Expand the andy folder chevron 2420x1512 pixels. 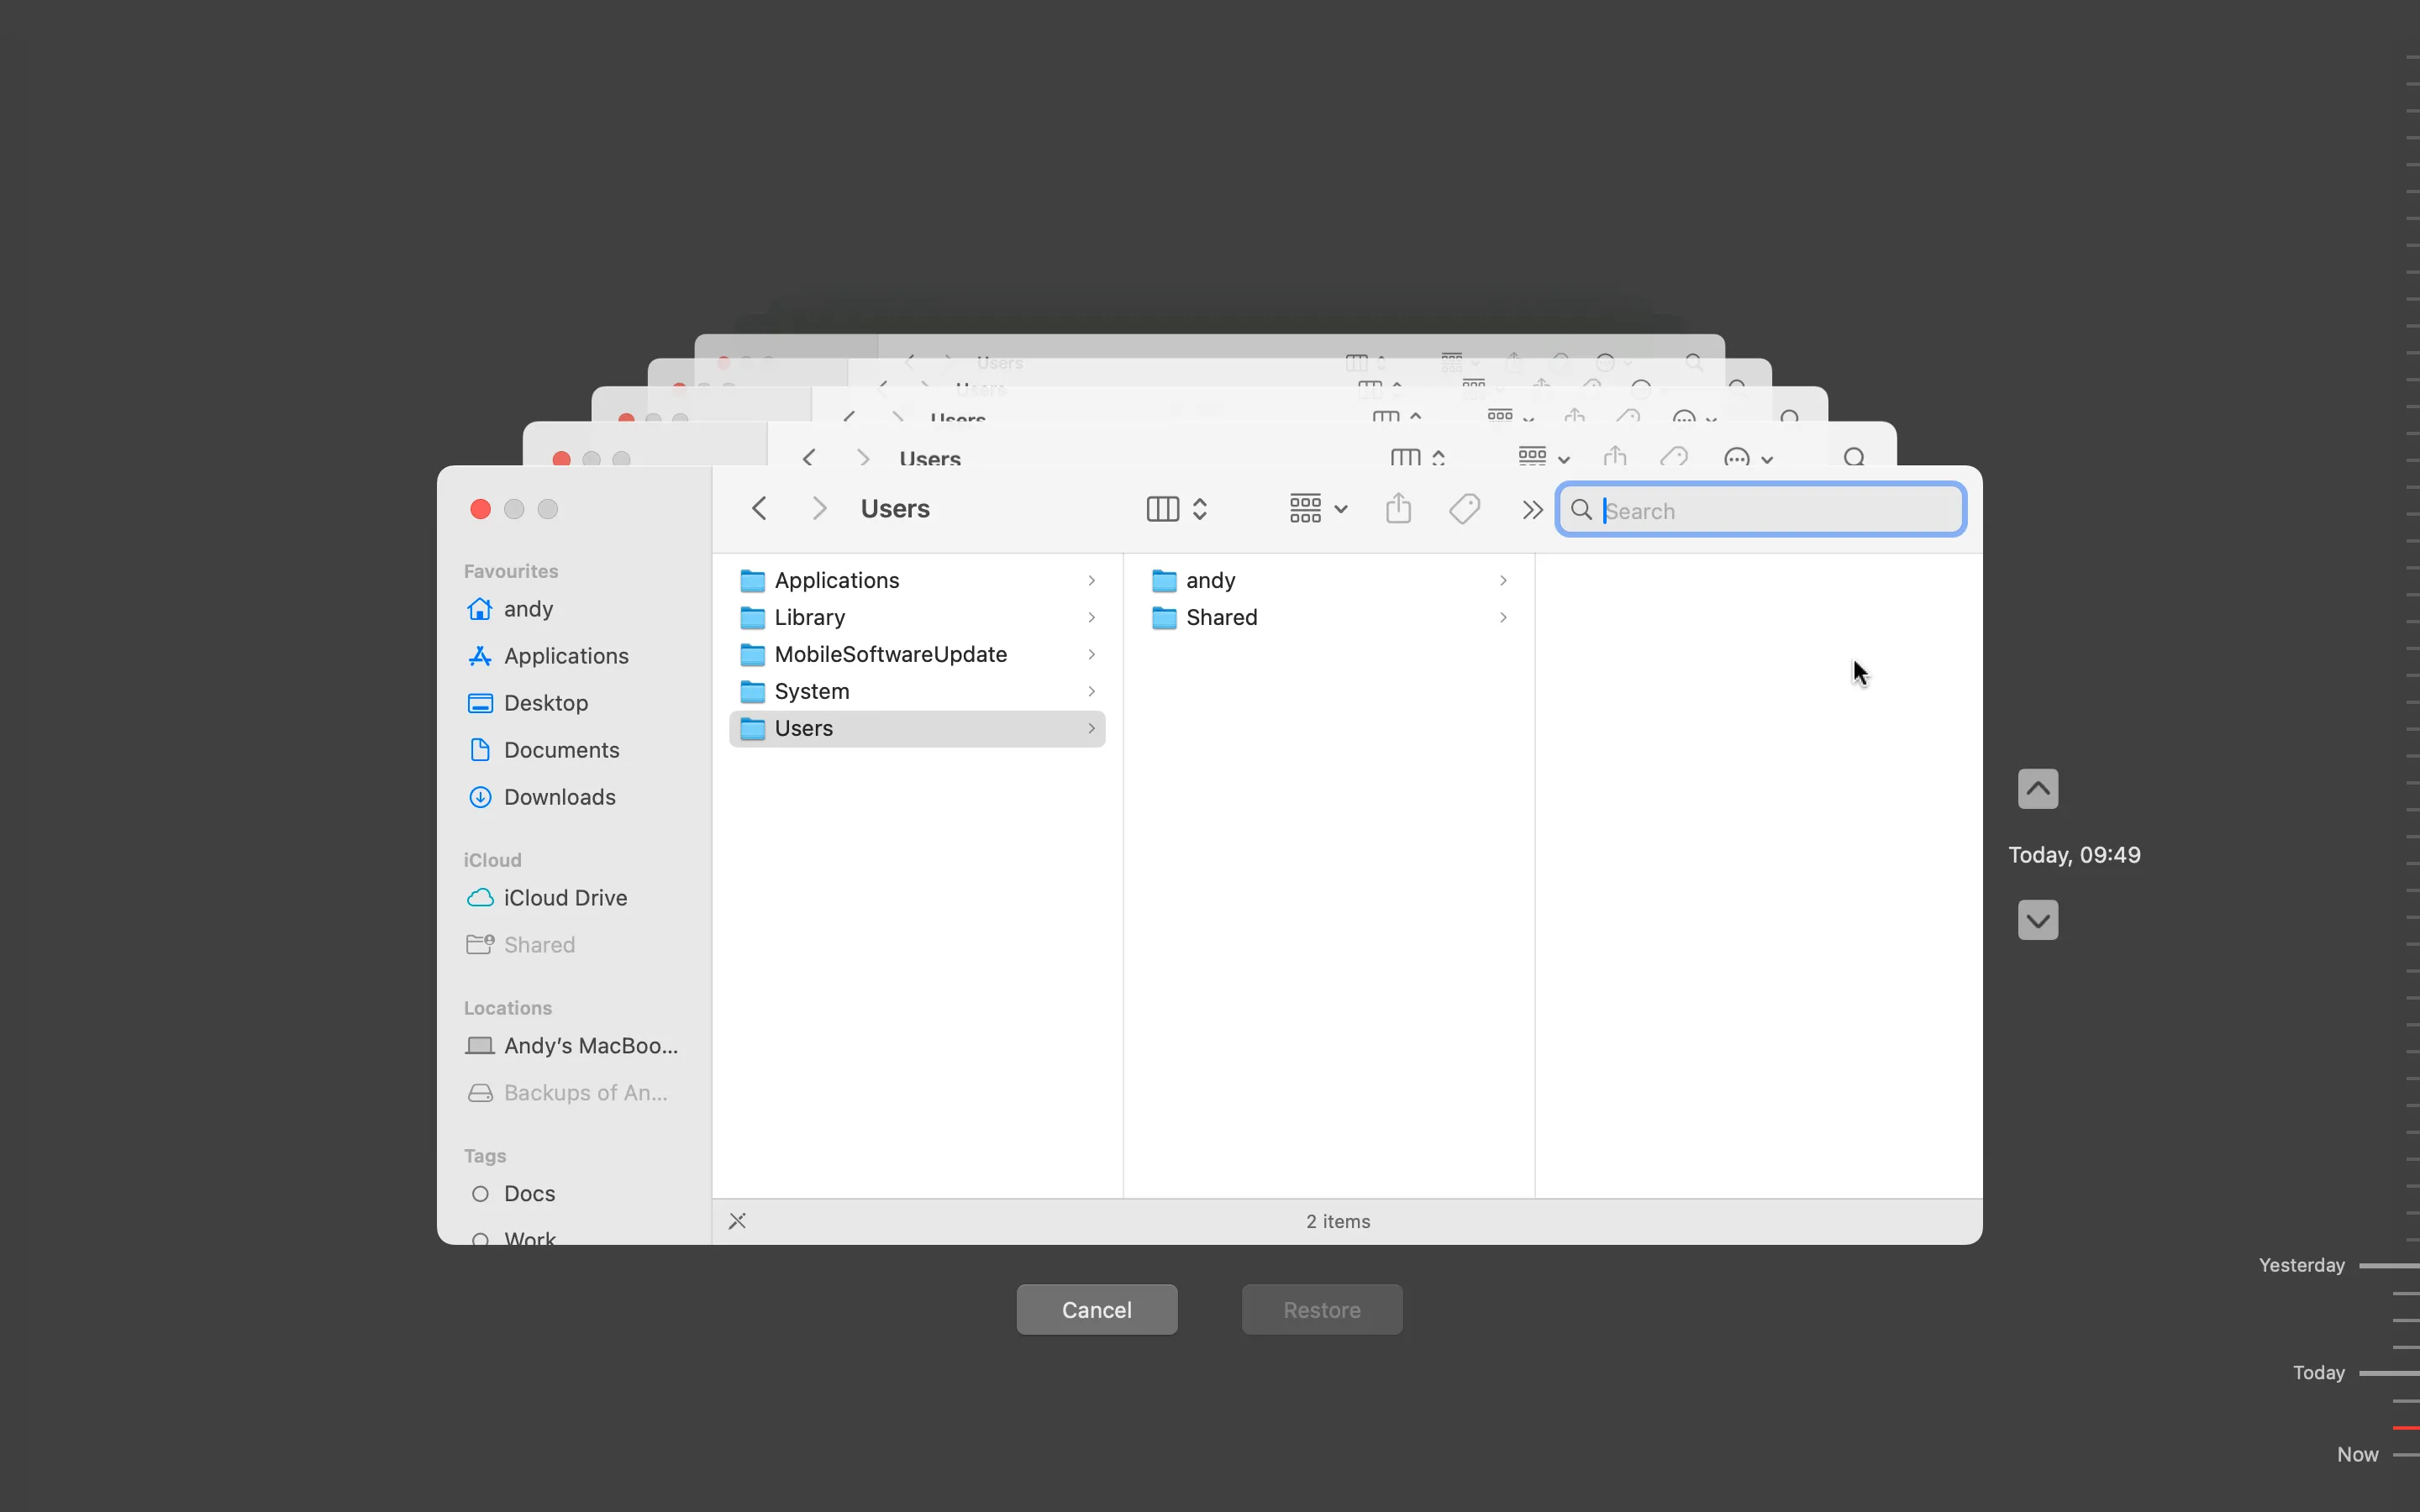pyautogui.click(x=1502, y=581)
